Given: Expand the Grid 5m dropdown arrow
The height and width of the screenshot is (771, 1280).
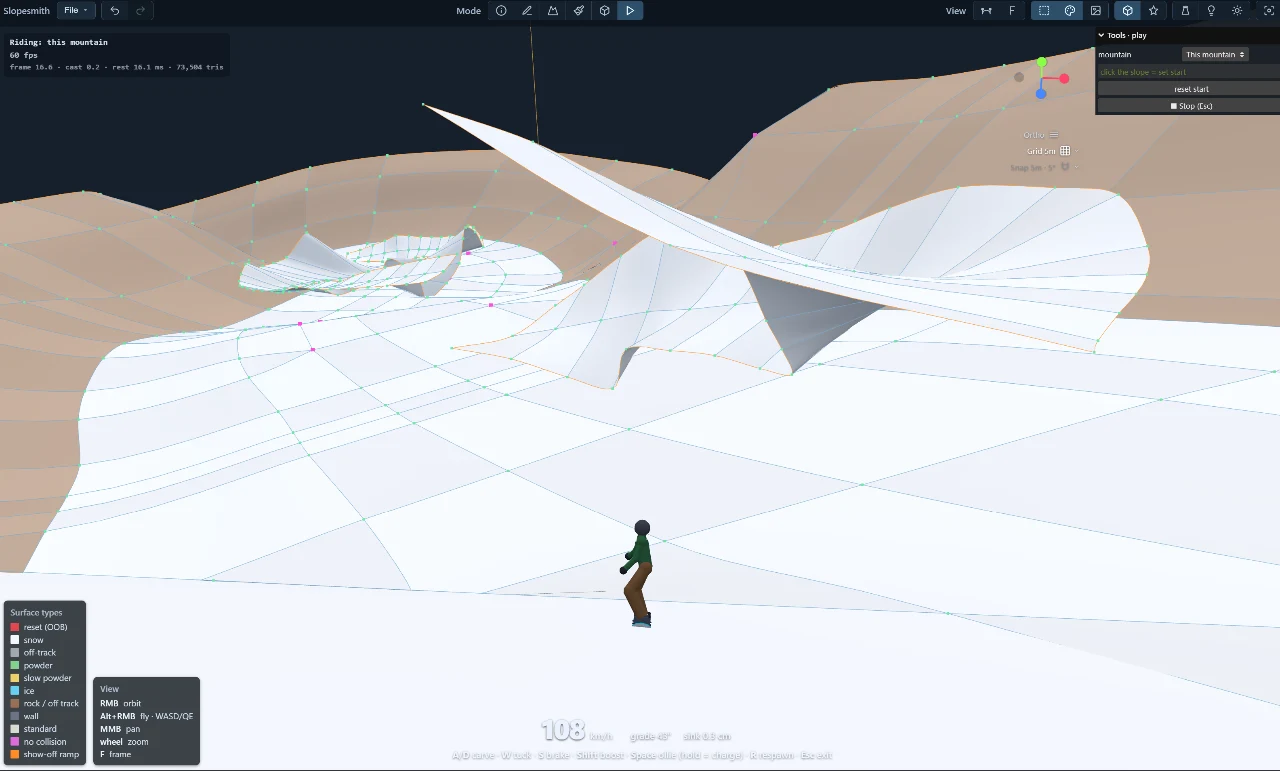Looking at the screenshot, I should [x=1076, y=151].
